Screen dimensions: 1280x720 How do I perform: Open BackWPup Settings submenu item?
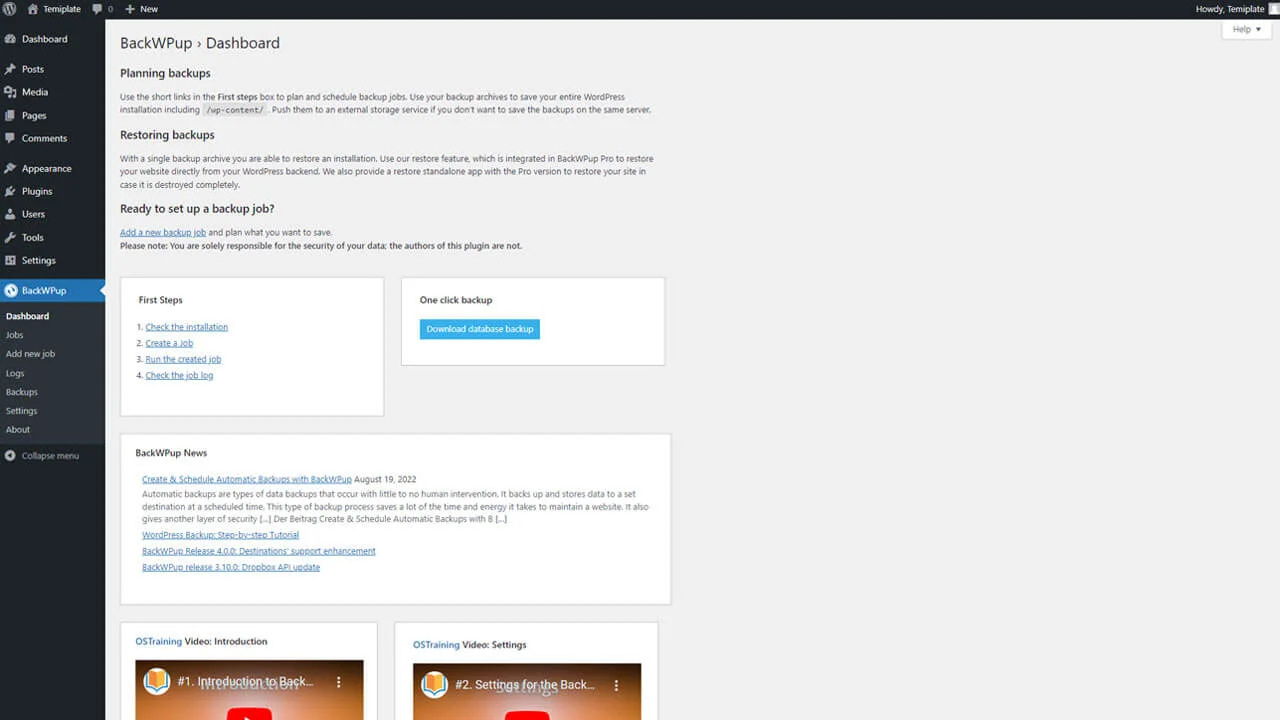click(21, 411)
